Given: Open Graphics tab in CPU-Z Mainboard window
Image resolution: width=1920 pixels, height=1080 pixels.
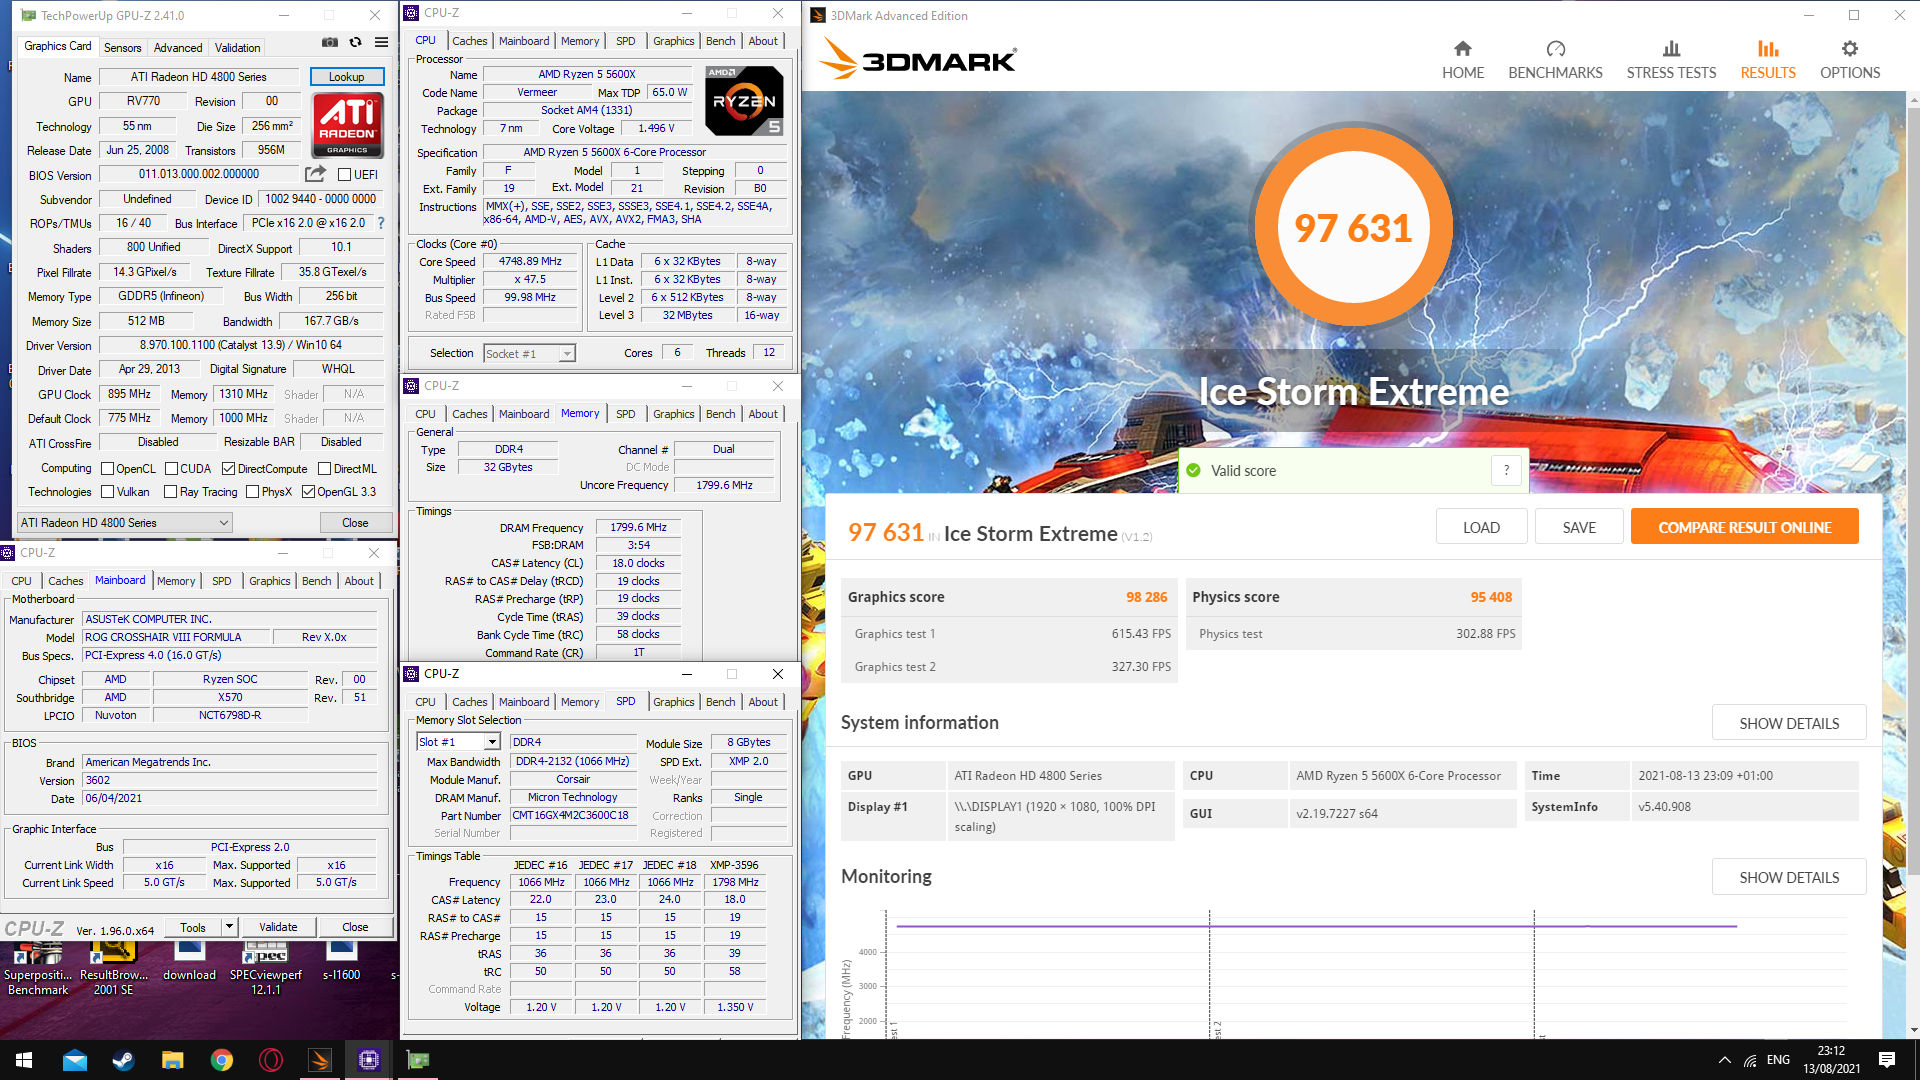Looking at the screenshot, I should click(x=269, y=581).
